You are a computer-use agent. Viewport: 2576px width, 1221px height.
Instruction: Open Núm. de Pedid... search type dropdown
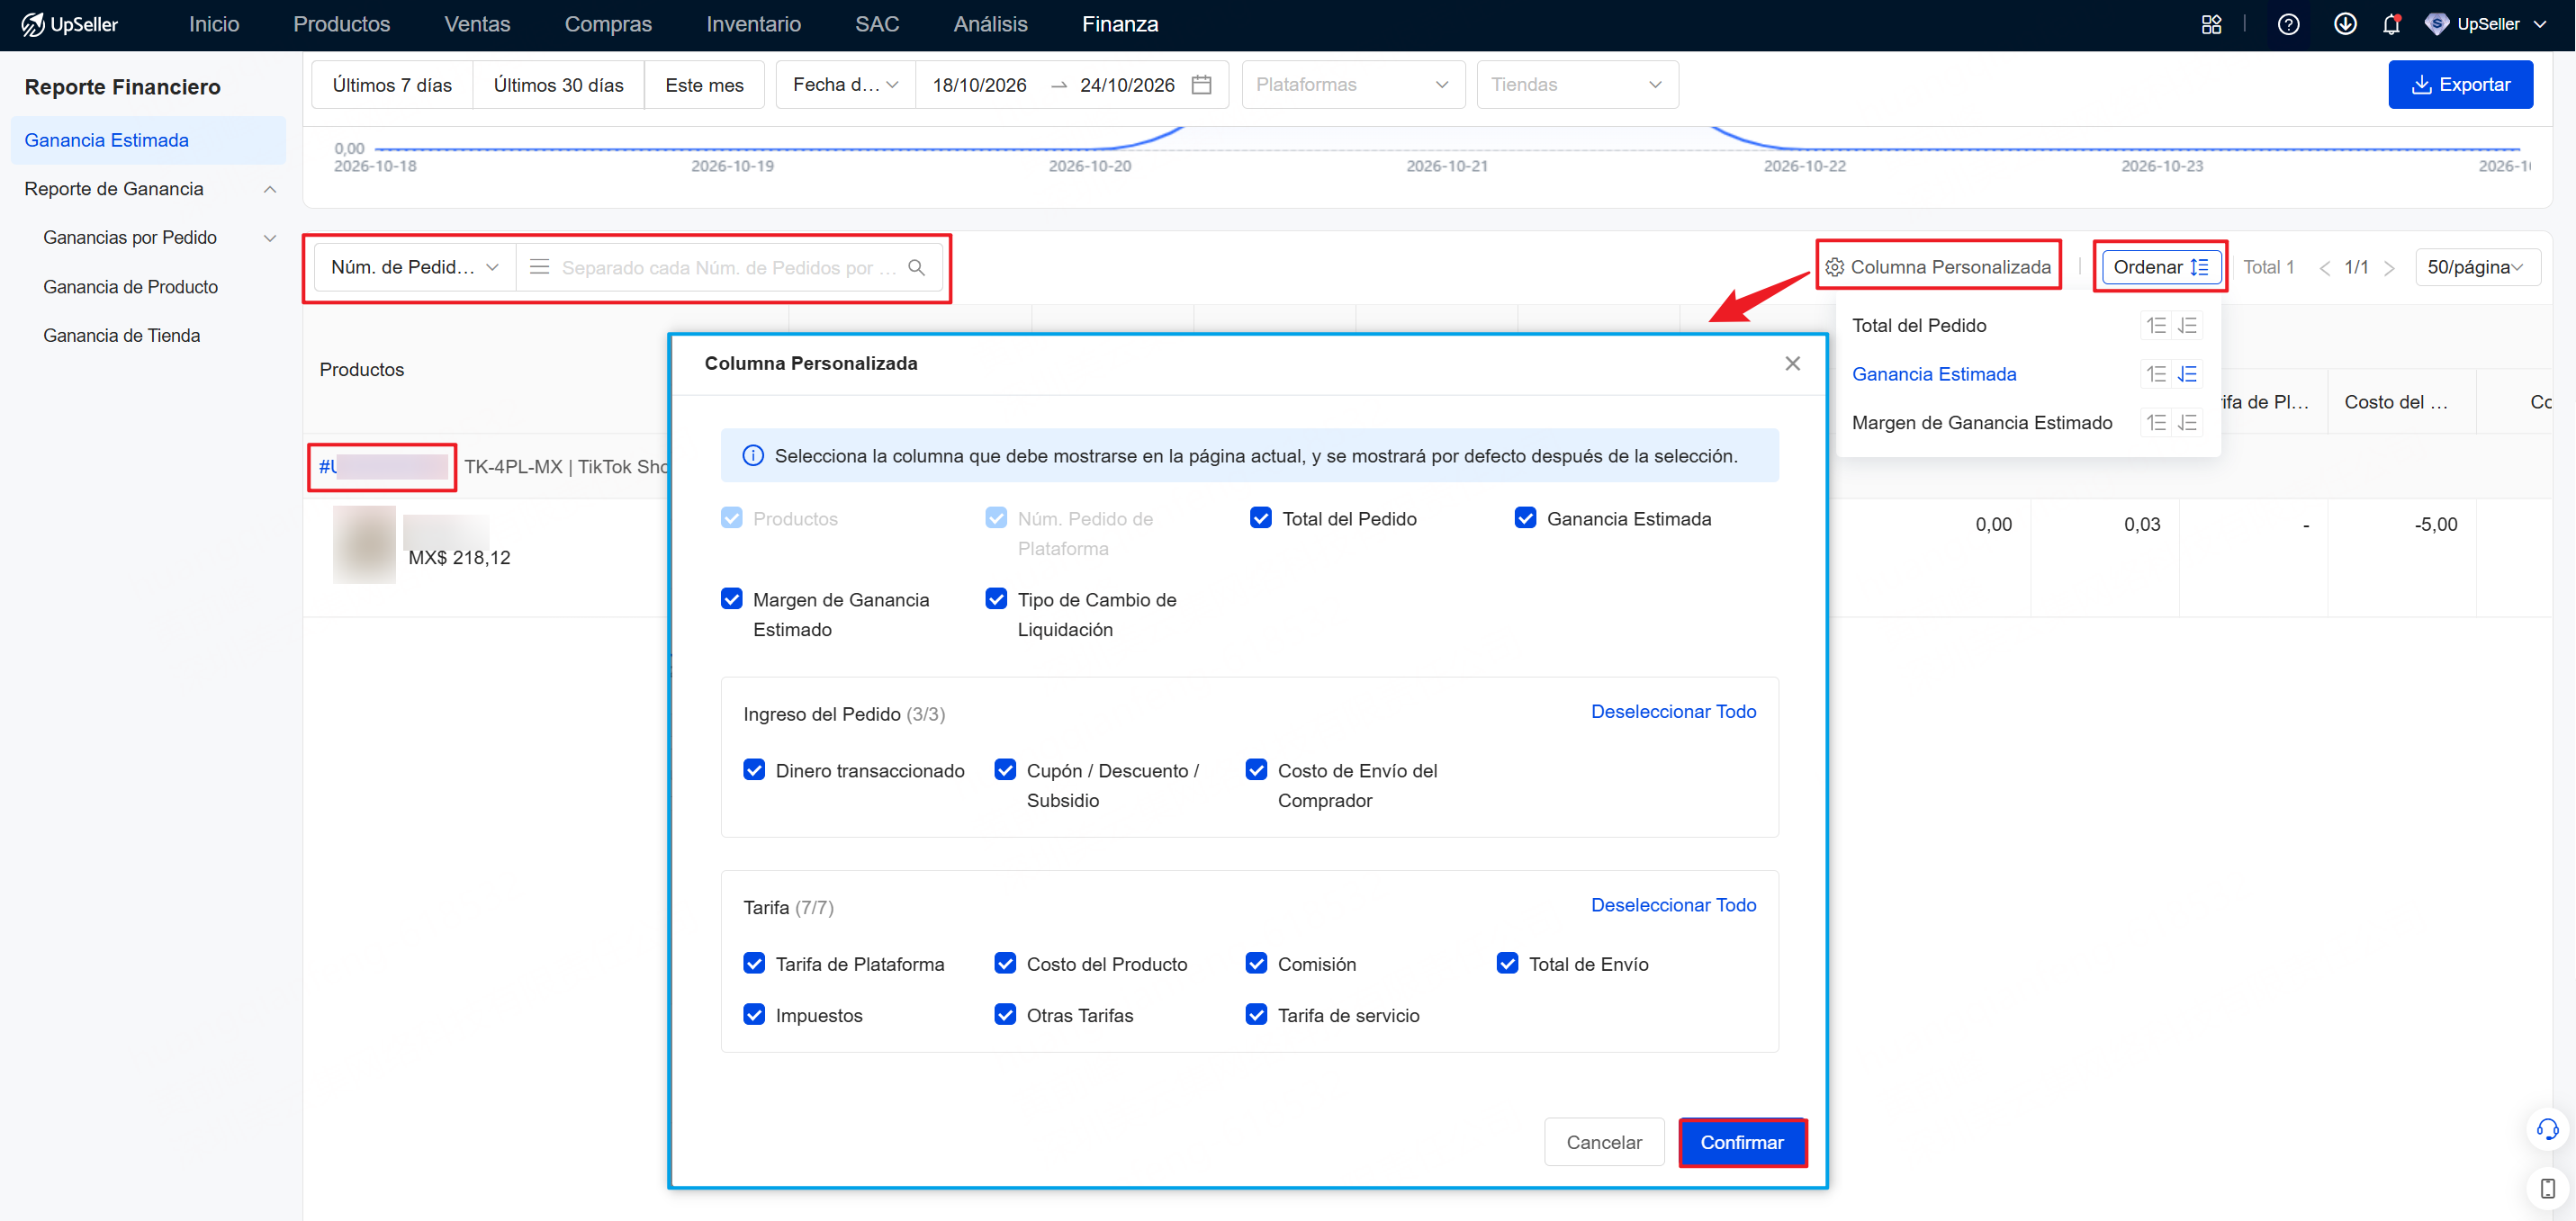pos(414,267)
